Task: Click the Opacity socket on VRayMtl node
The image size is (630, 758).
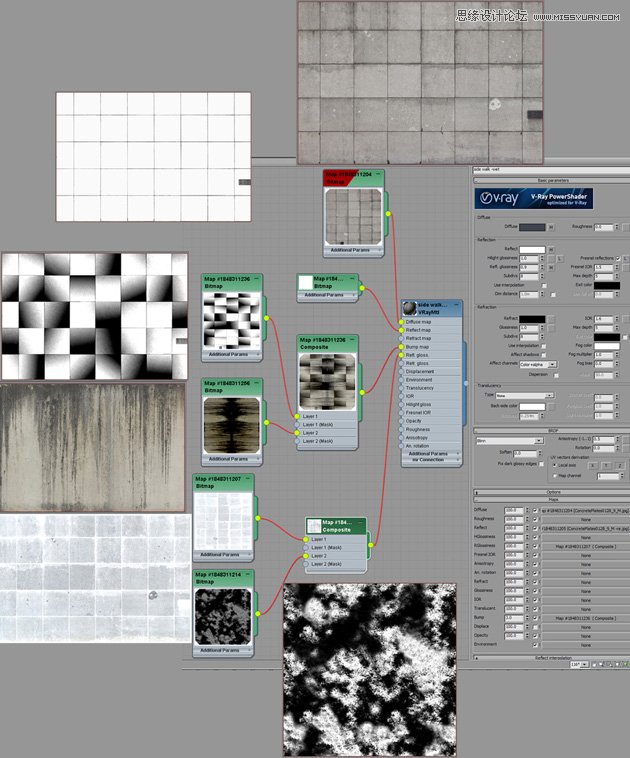Action: click(401, 421)
